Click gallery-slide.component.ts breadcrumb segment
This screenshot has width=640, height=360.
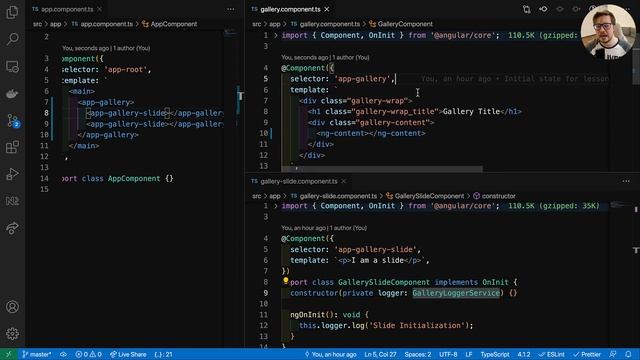[x=338, y=196]
